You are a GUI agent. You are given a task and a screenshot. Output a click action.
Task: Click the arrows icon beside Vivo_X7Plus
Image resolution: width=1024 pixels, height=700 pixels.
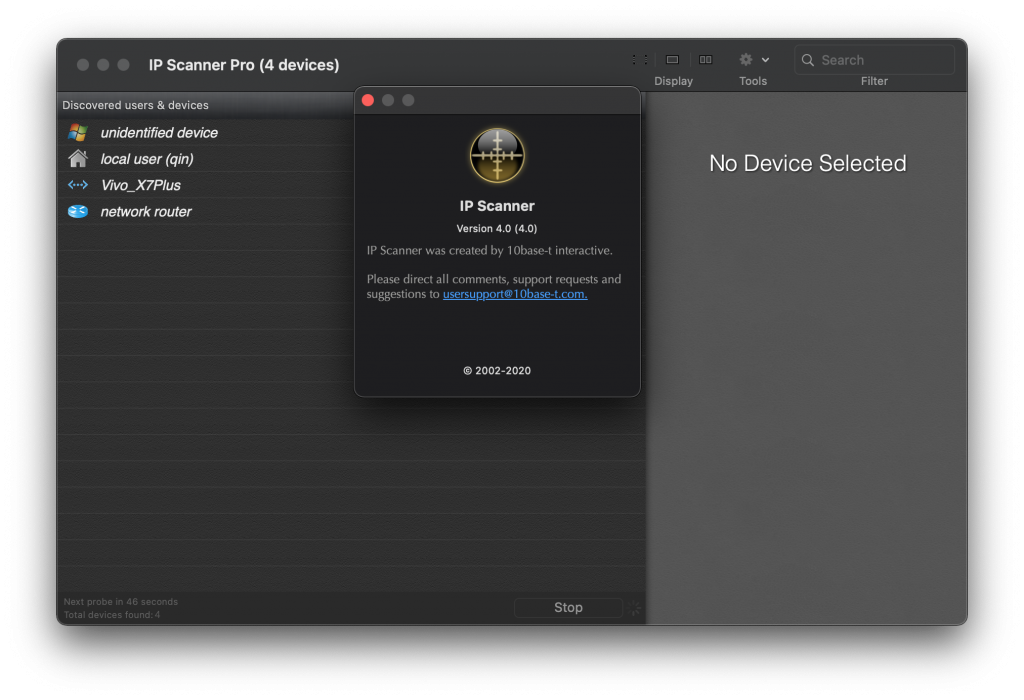[x=78, y=185]
